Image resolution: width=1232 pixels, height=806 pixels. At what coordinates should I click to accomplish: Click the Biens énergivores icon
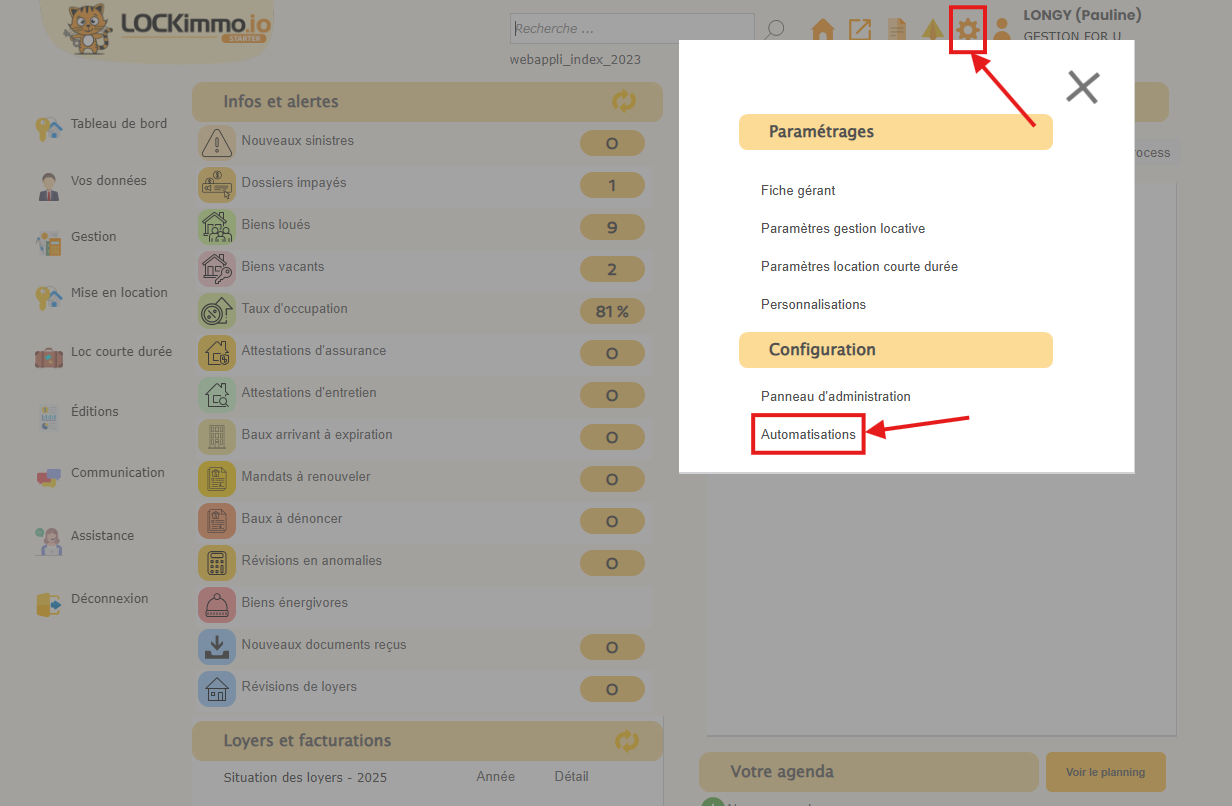217,605
